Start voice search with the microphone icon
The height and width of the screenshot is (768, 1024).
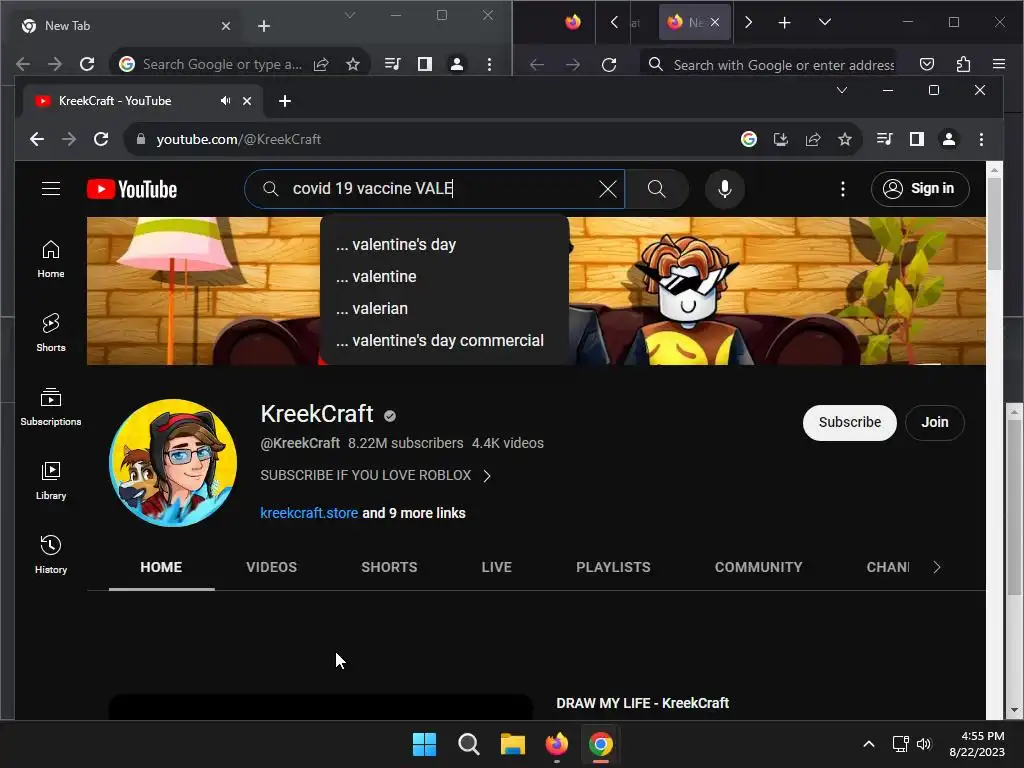pyautogui.click(x=724, y=189)
